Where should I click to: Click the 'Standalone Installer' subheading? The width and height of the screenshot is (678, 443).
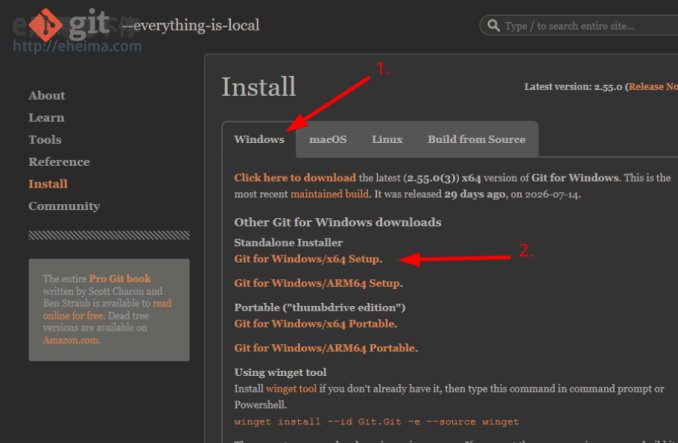288,242
